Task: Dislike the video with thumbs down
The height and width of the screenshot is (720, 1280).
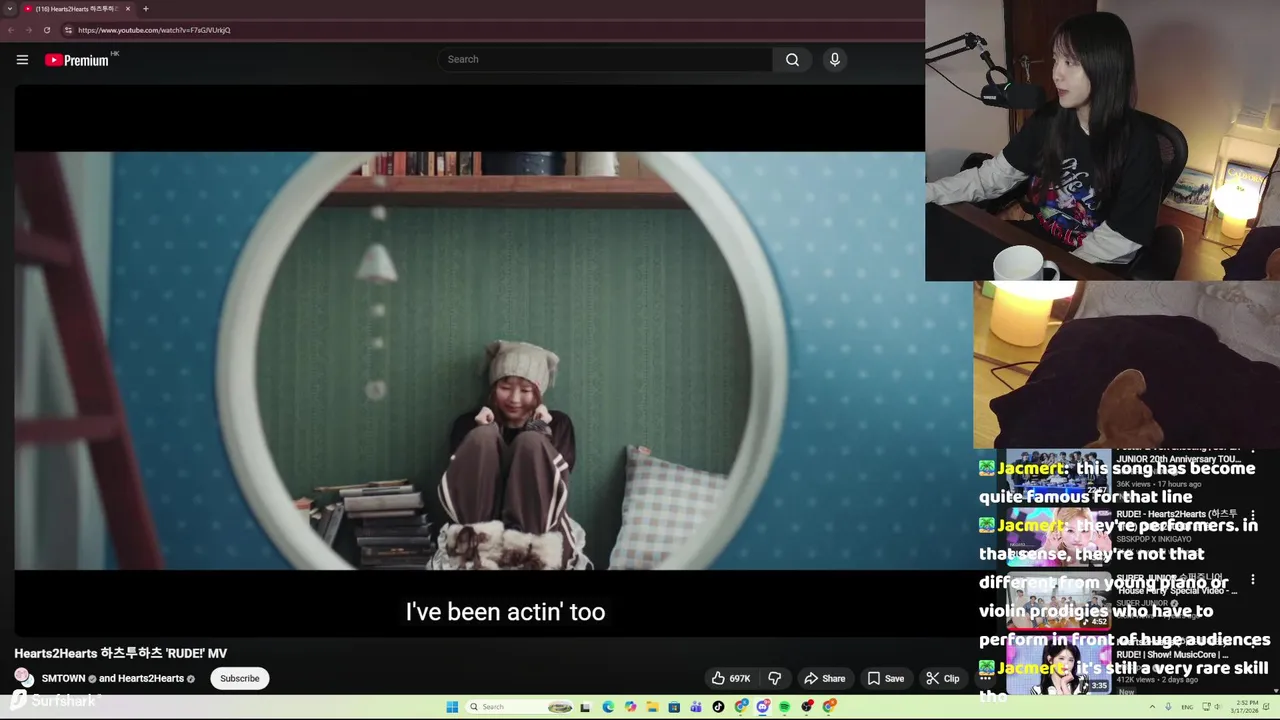Action: (x=775, y=678)
